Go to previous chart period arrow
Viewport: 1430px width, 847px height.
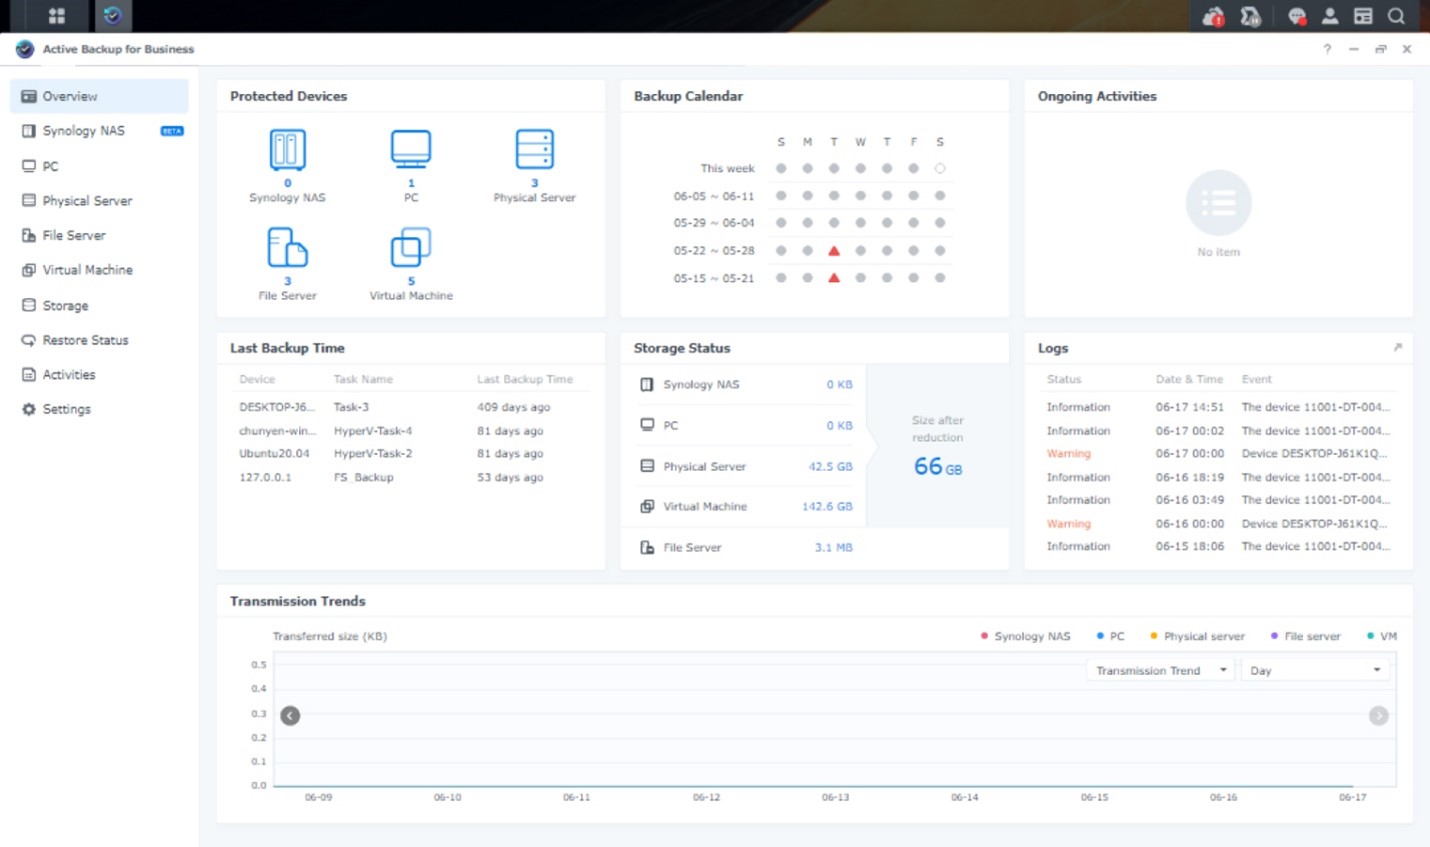[x=290, y=715]
